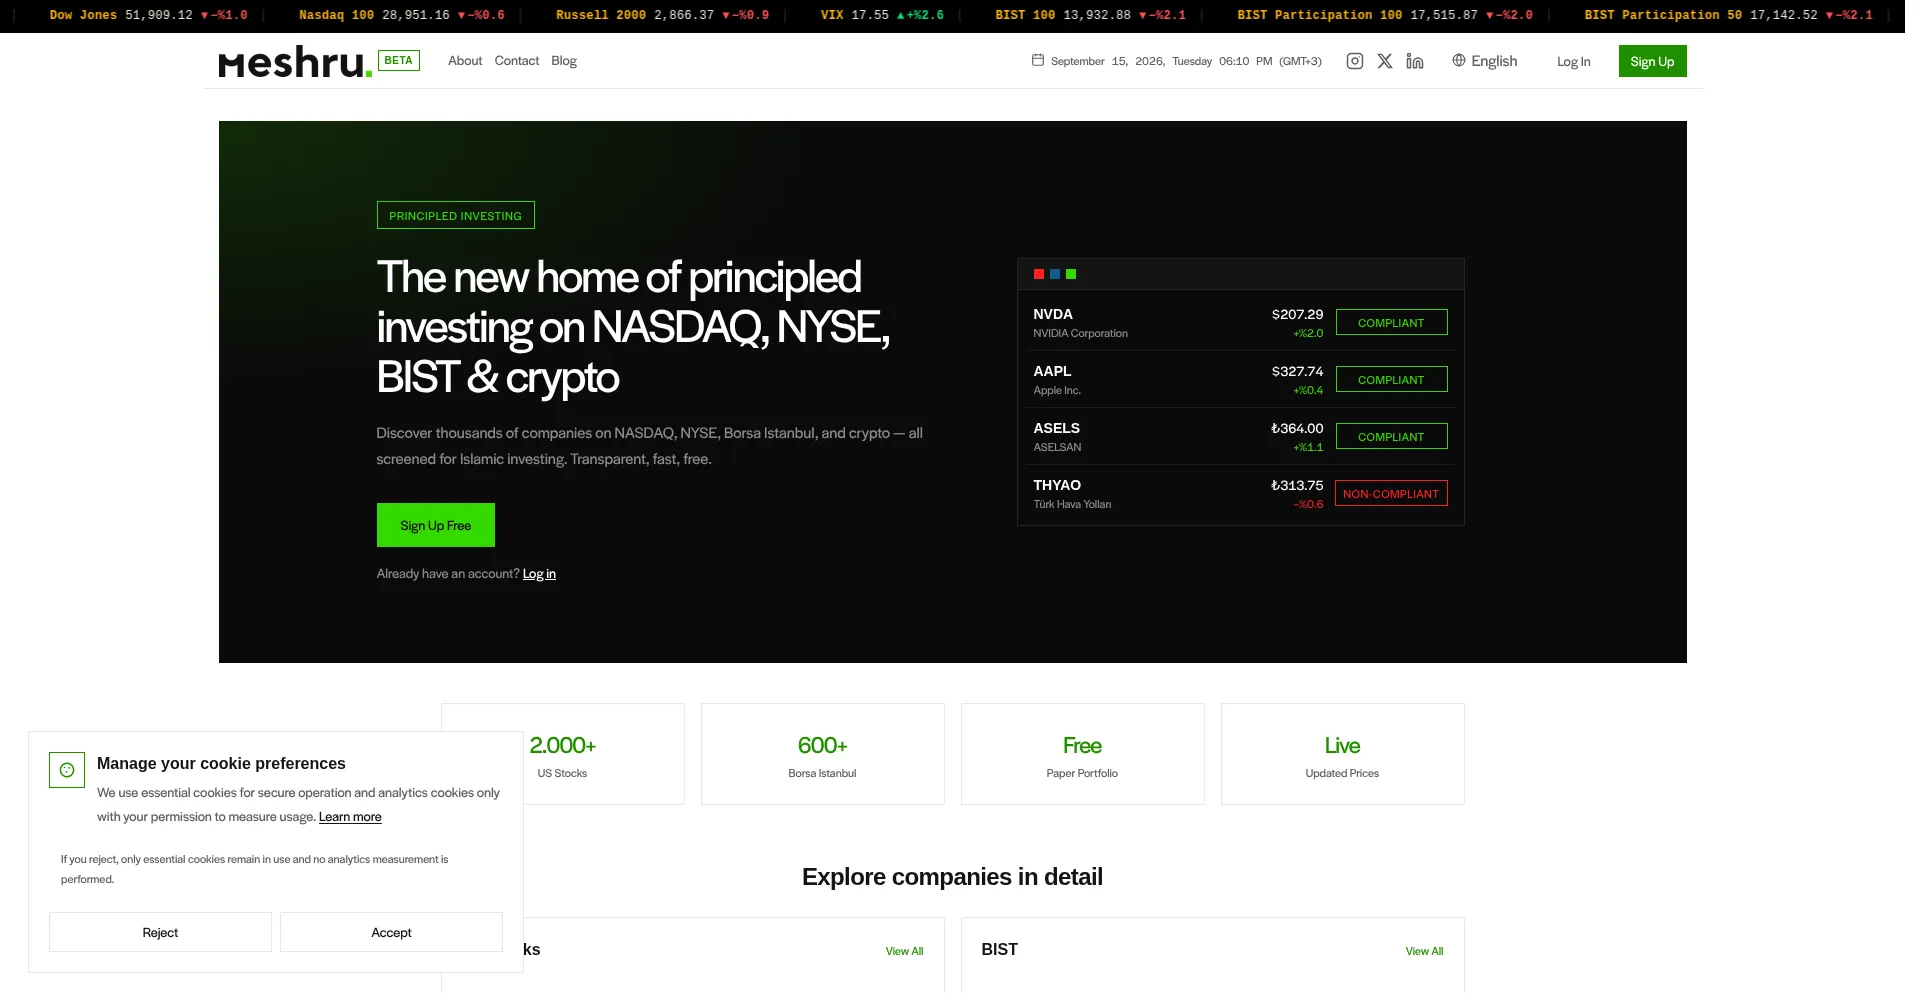This screenshot has width=1920, height=993.
Task: Open the Contact page
Action: 517,61
